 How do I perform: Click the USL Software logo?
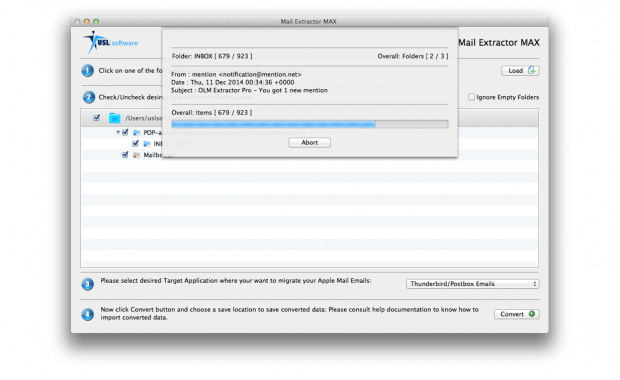(x=110, y=42)
